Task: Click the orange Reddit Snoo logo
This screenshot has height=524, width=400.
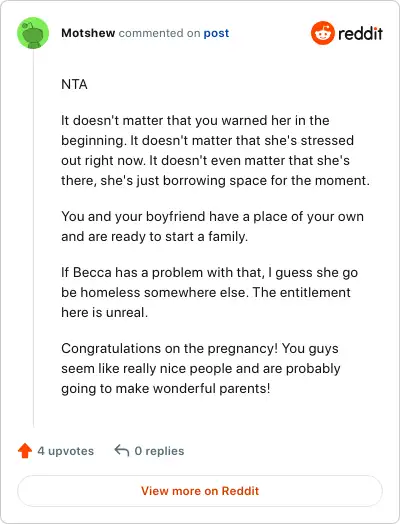Action: [x=322, y=33]
